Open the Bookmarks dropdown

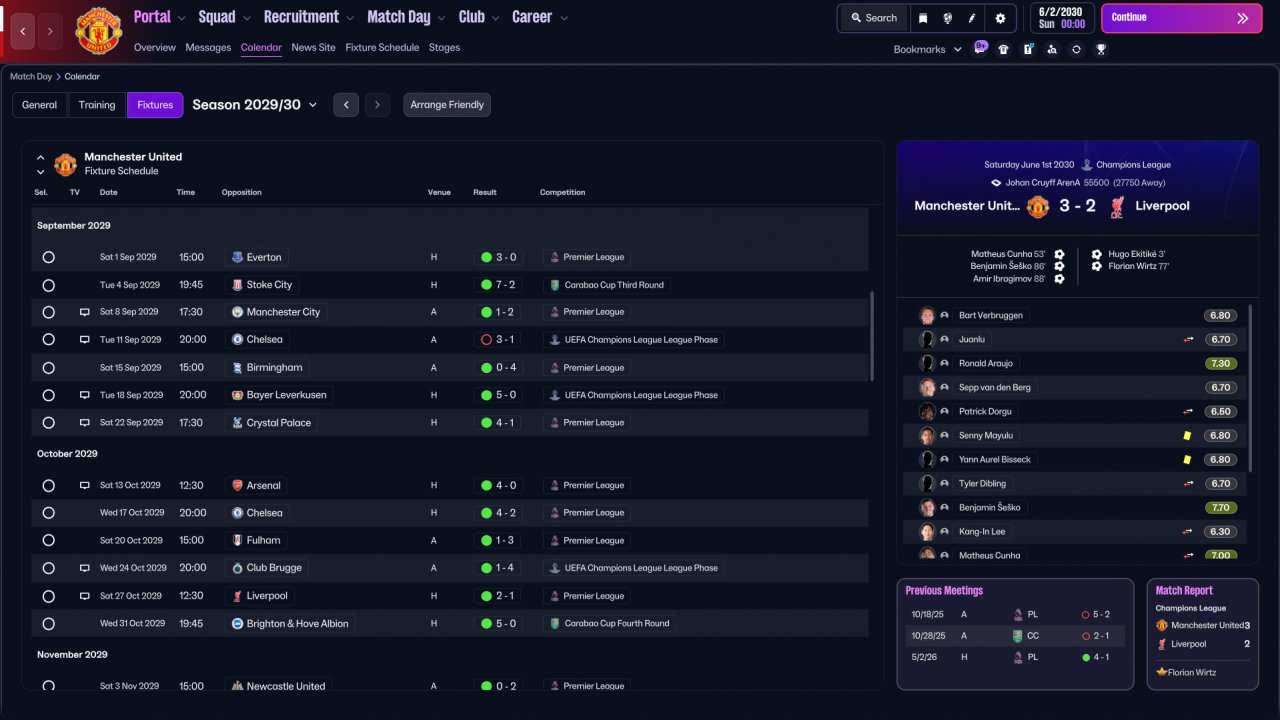928,49
